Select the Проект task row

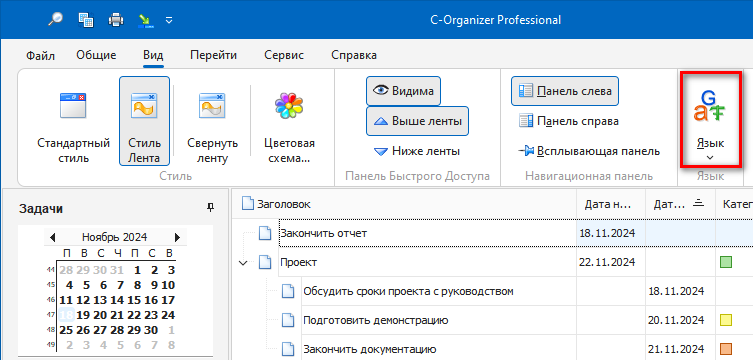tap(492, 263)
